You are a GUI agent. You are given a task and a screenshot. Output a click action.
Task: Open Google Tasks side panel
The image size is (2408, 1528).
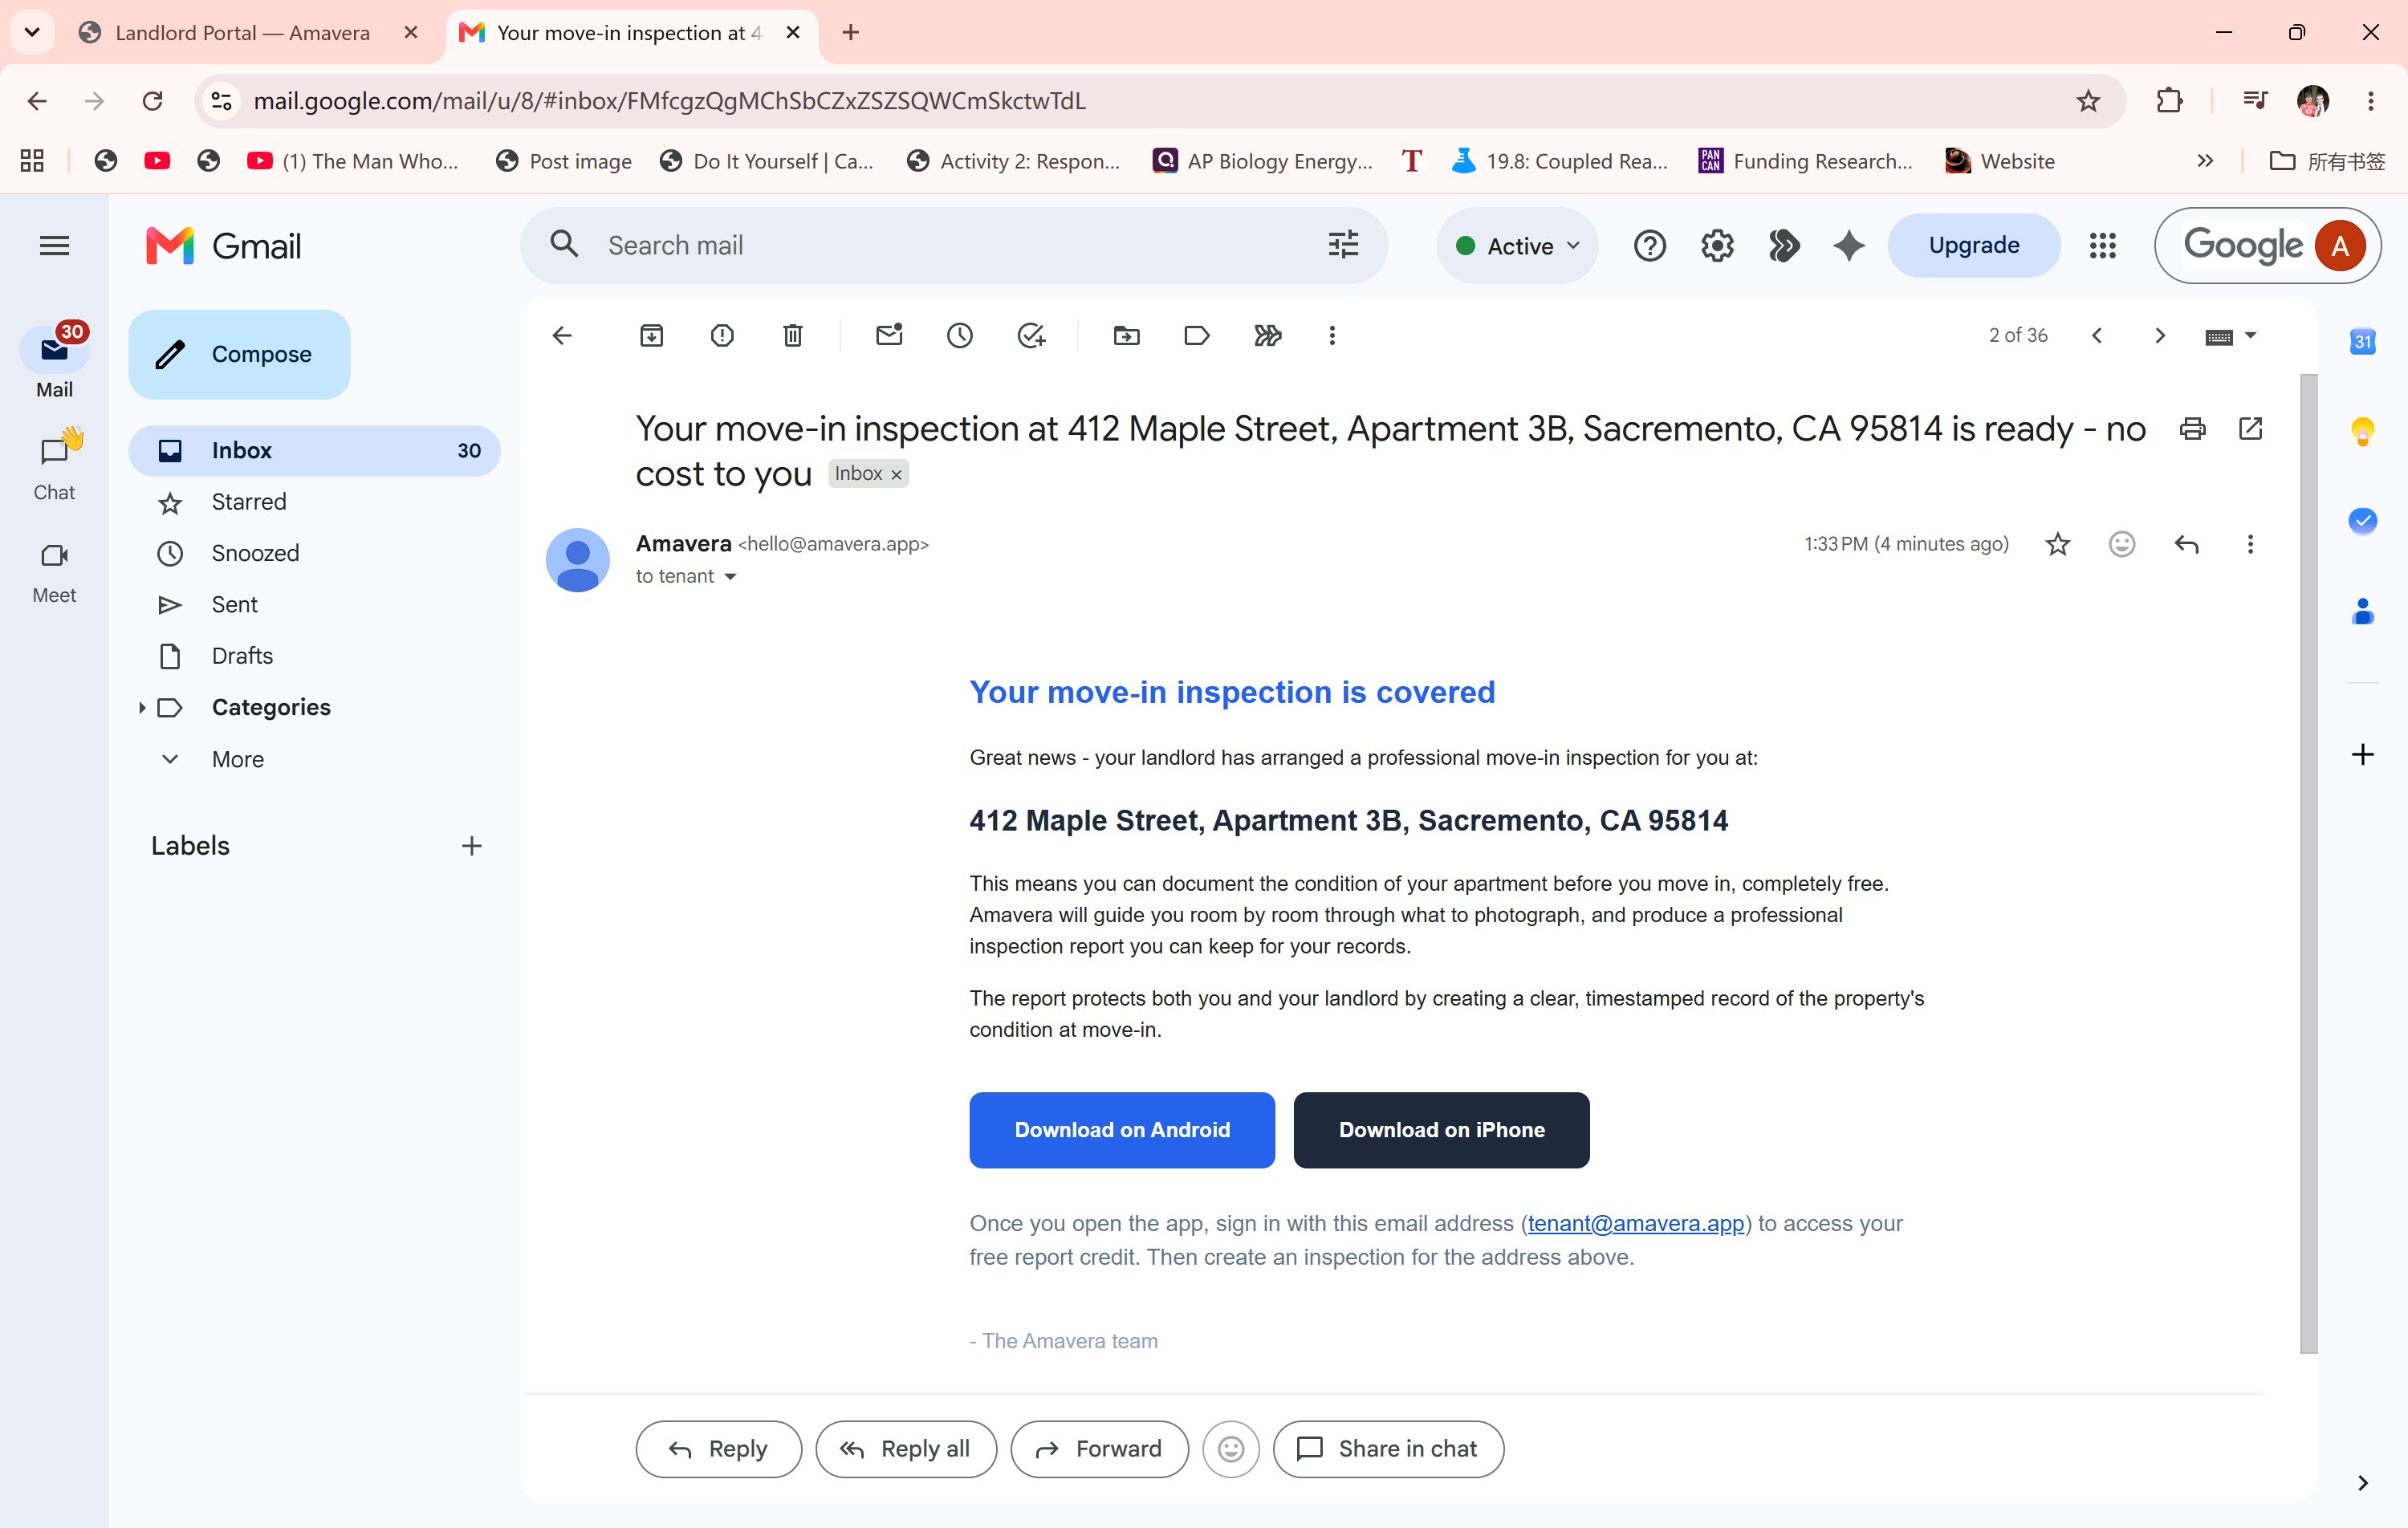click(x=2363, y=521)
